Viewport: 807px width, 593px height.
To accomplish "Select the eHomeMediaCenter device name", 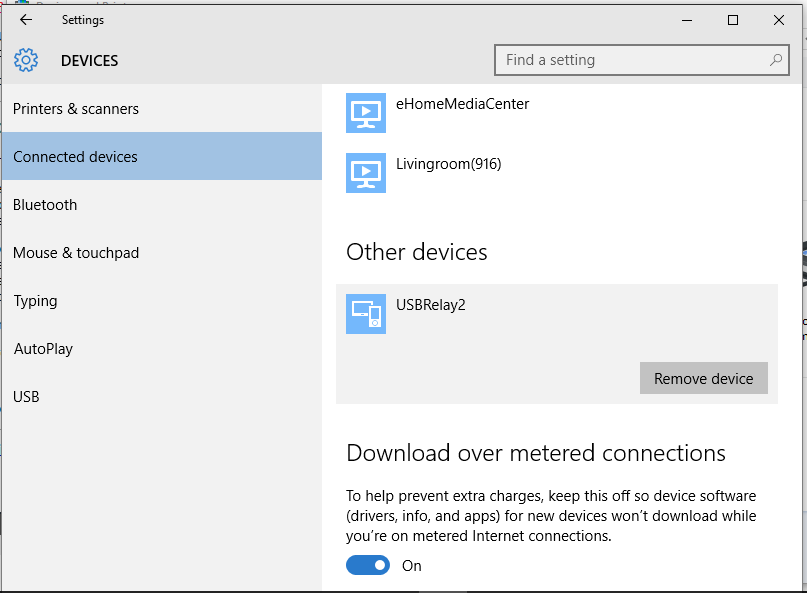I will pos(462,104).
